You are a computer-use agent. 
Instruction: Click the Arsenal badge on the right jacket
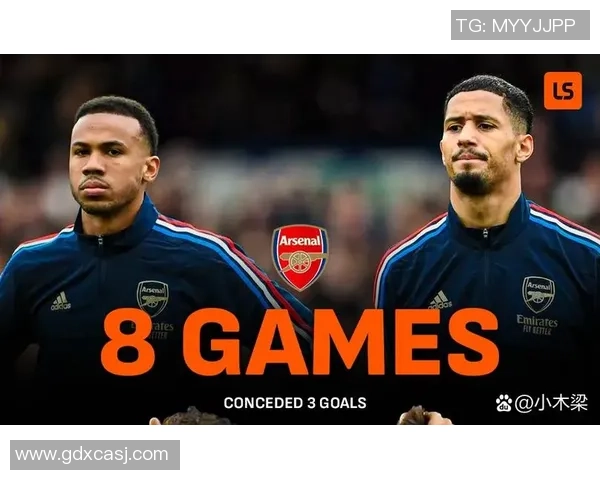tap(538, 294)
